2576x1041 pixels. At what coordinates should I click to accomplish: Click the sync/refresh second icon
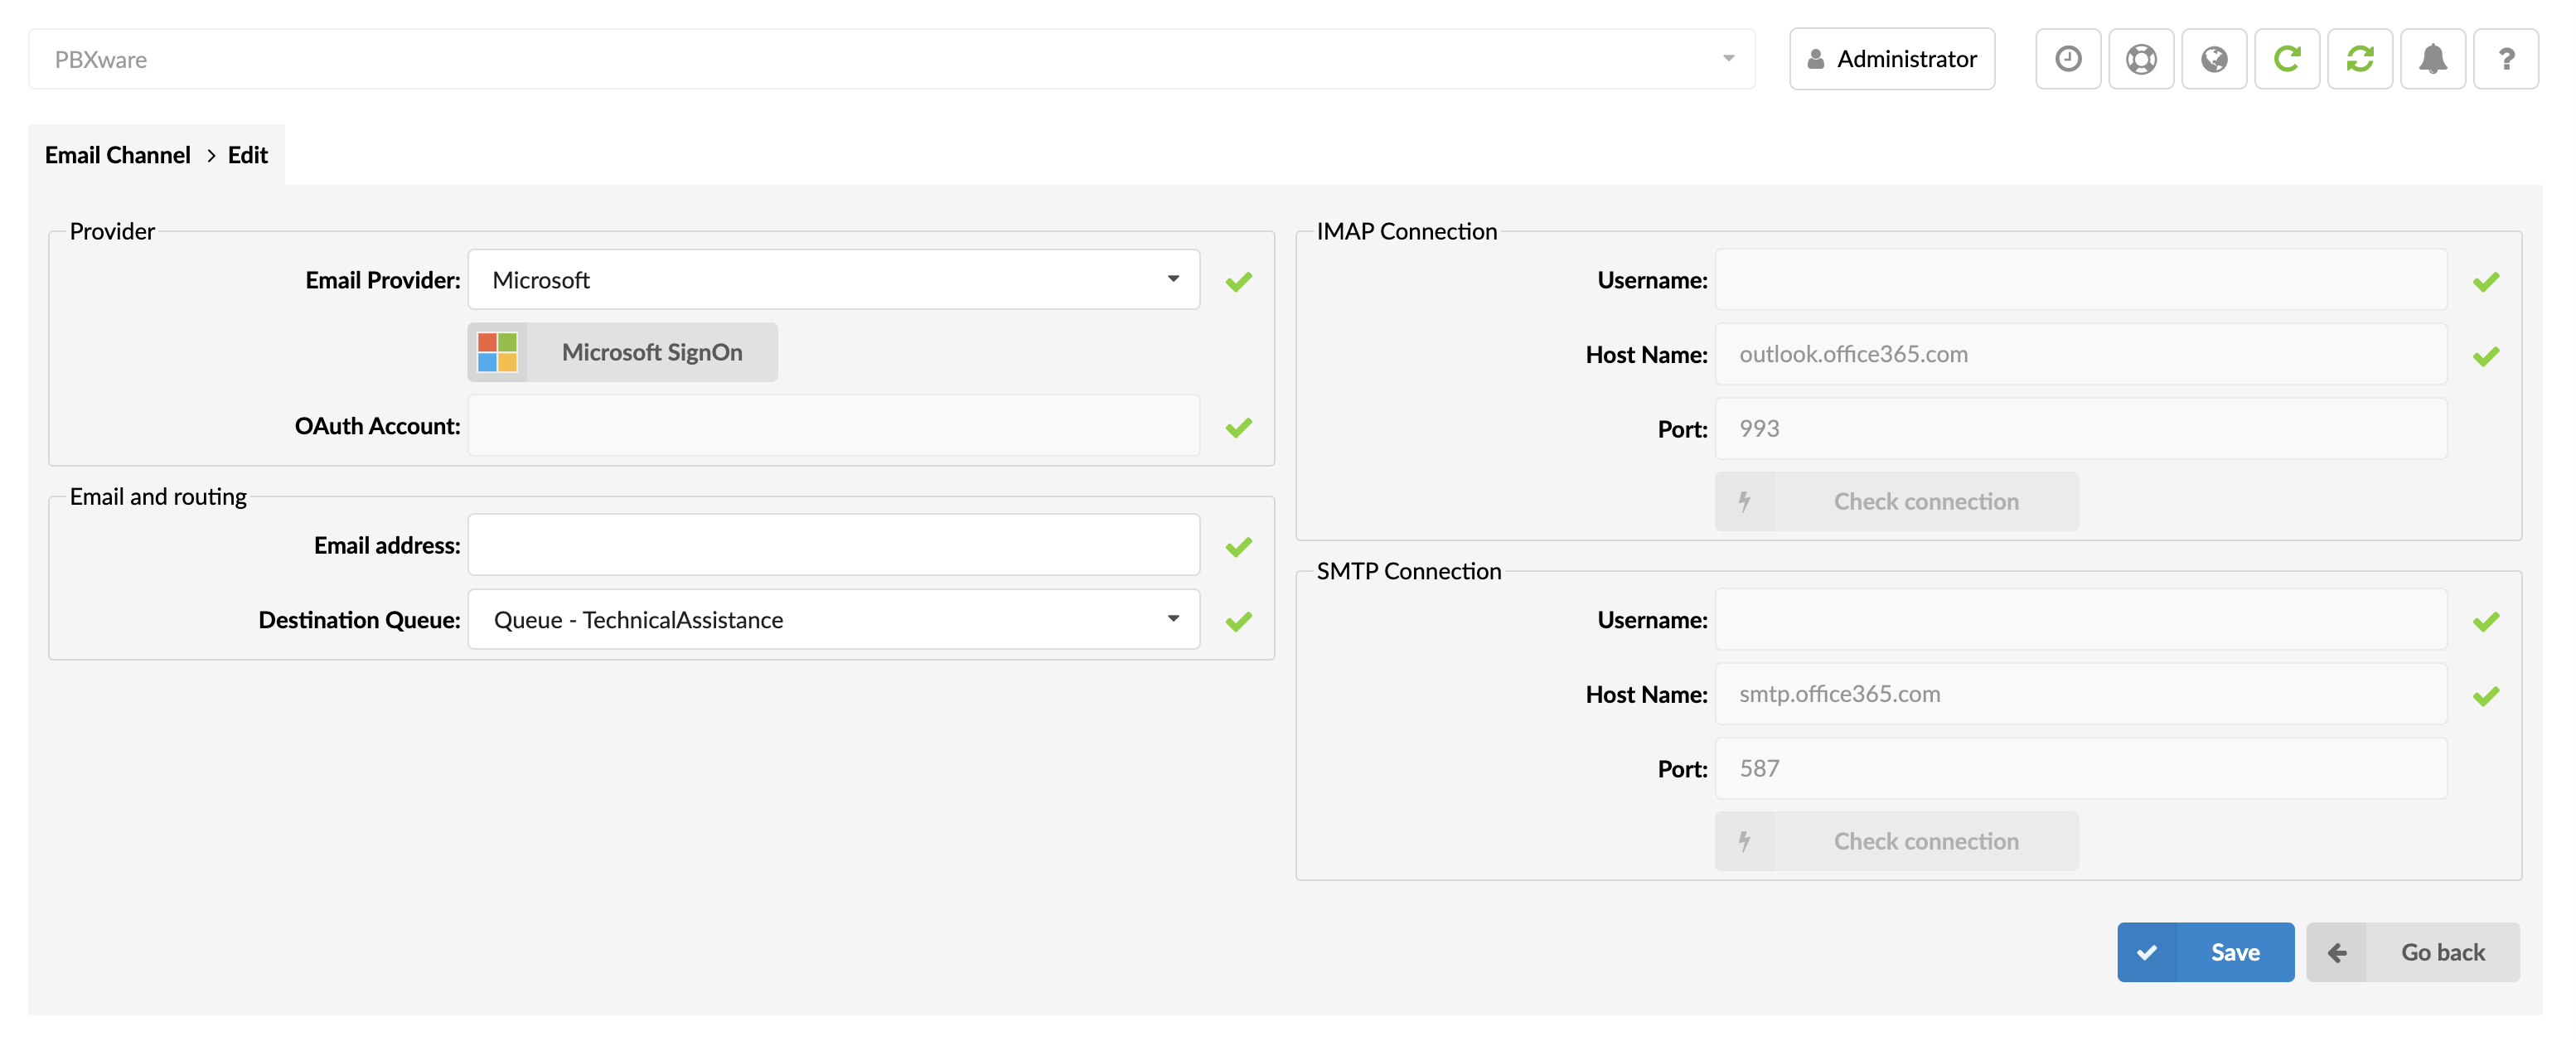(2359, 57)
